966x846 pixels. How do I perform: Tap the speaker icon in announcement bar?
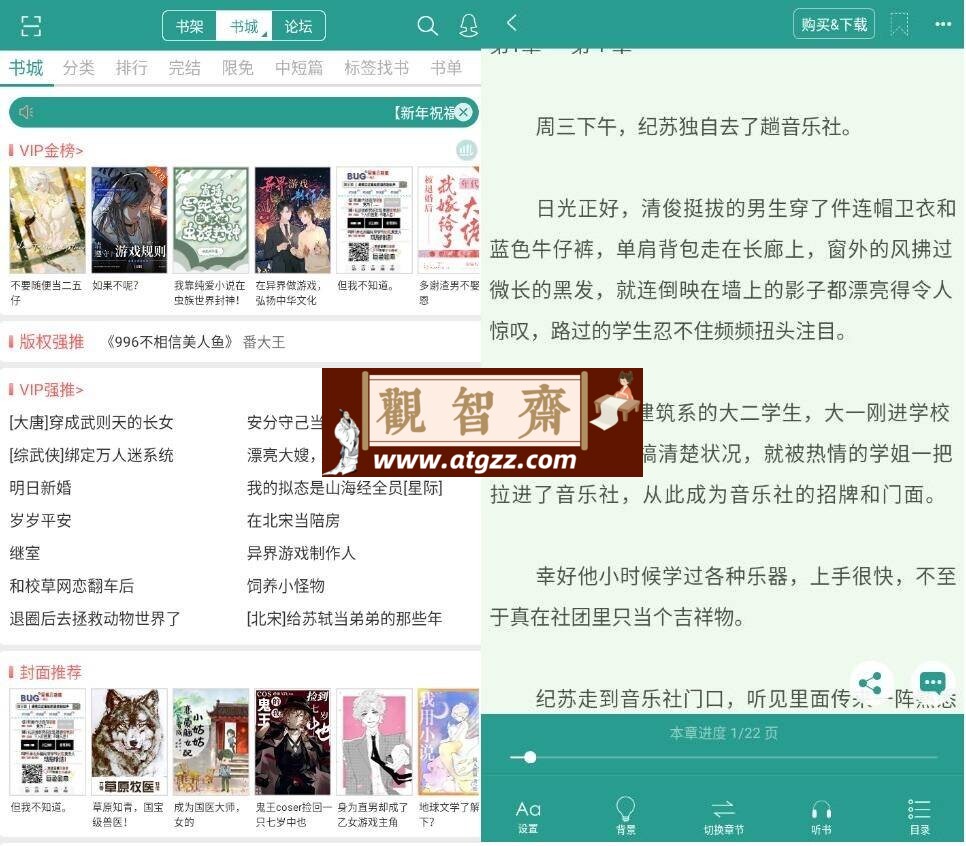pos(26,112)
